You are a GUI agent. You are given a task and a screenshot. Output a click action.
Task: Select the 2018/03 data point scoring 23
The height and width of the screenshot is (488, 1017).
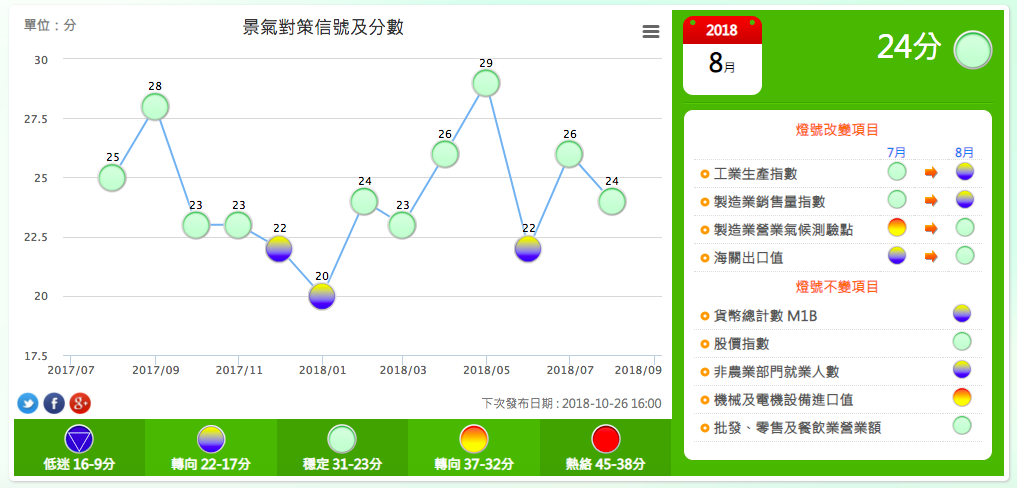(x=402, y=225)
